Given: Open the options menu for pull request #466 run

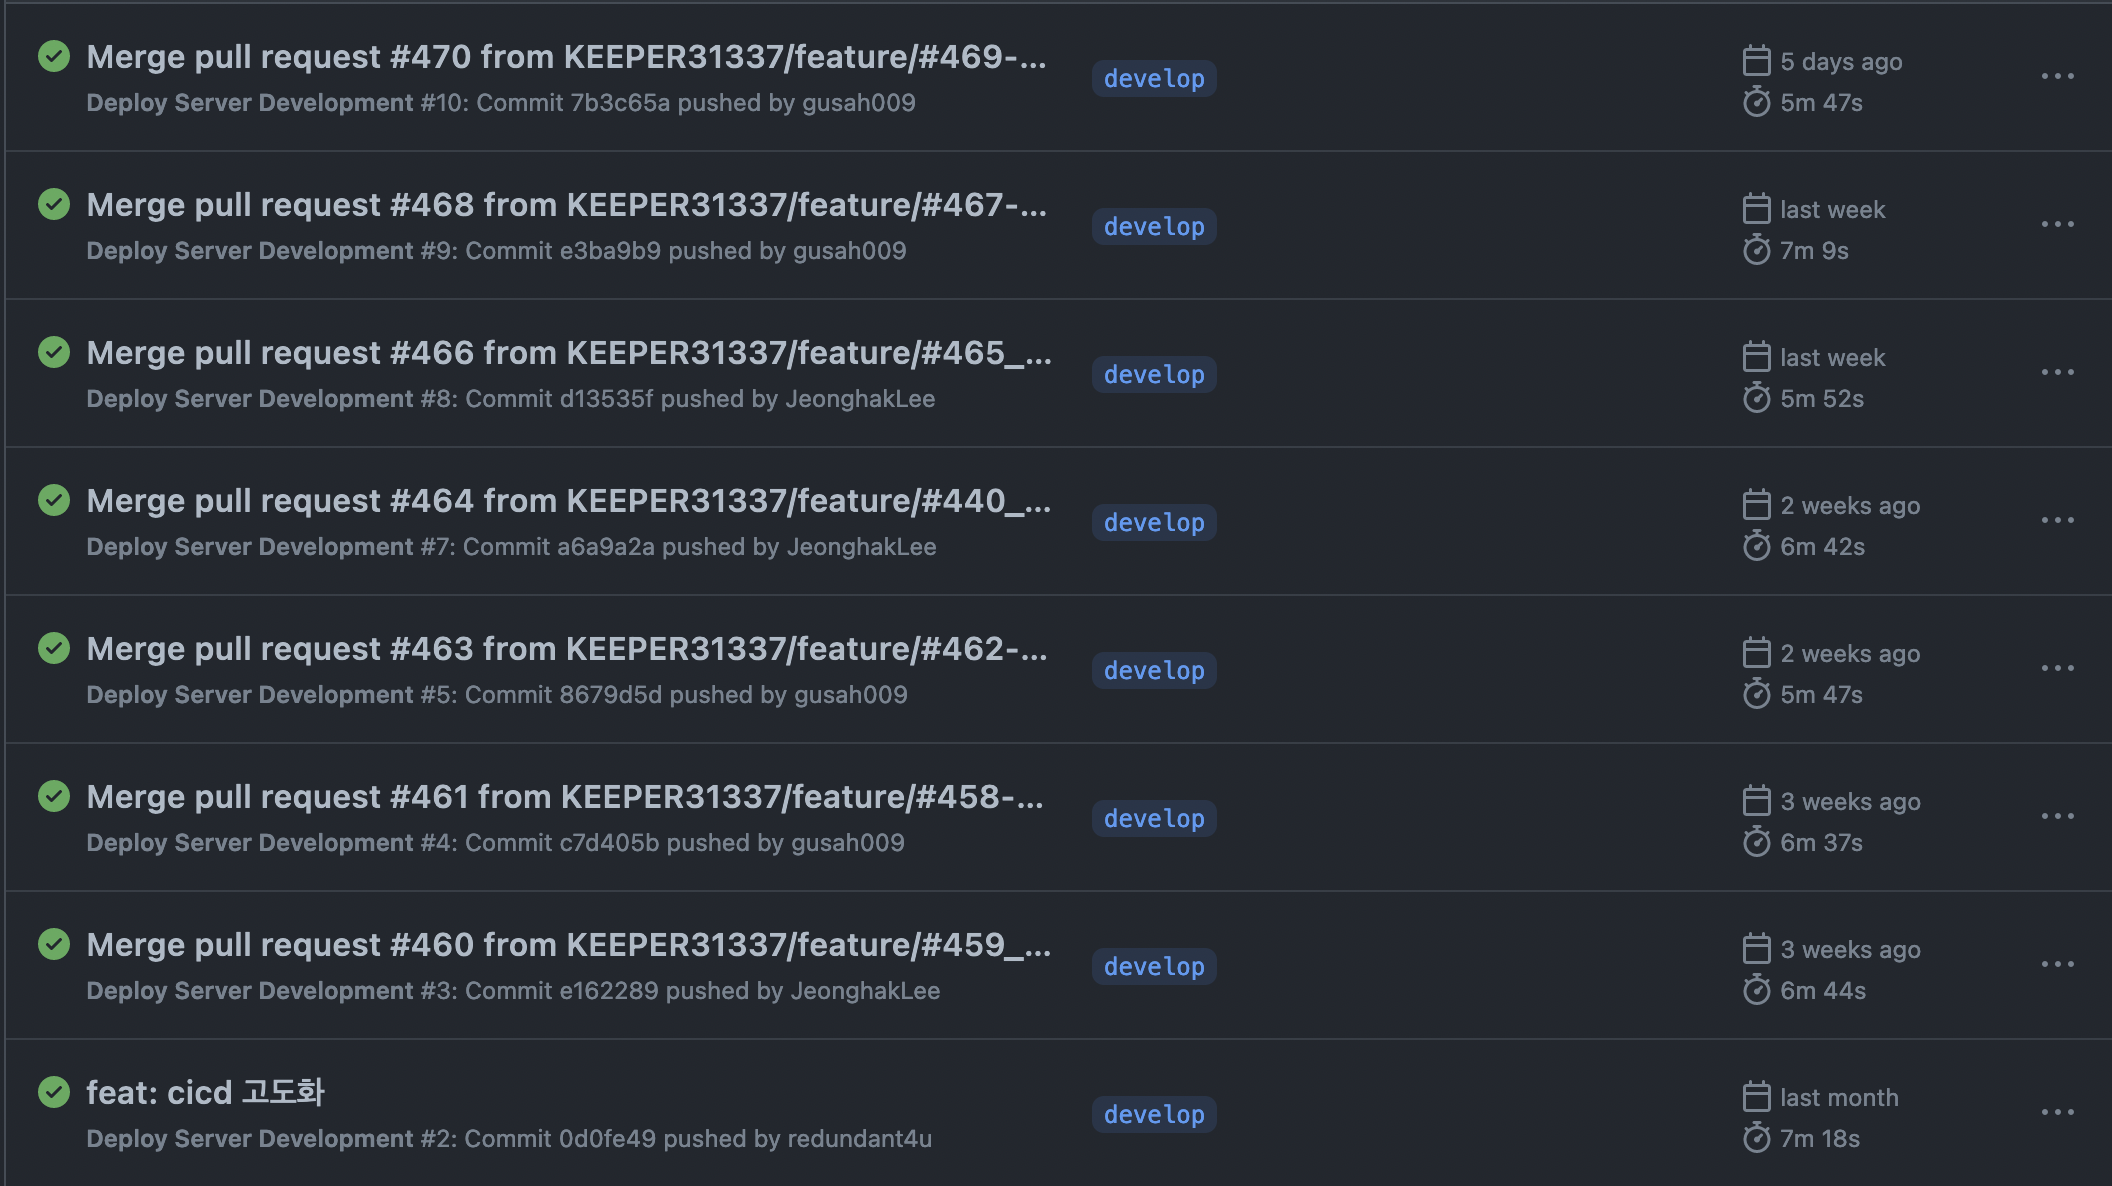Looking at the screenshot, I should [2057, 372].
